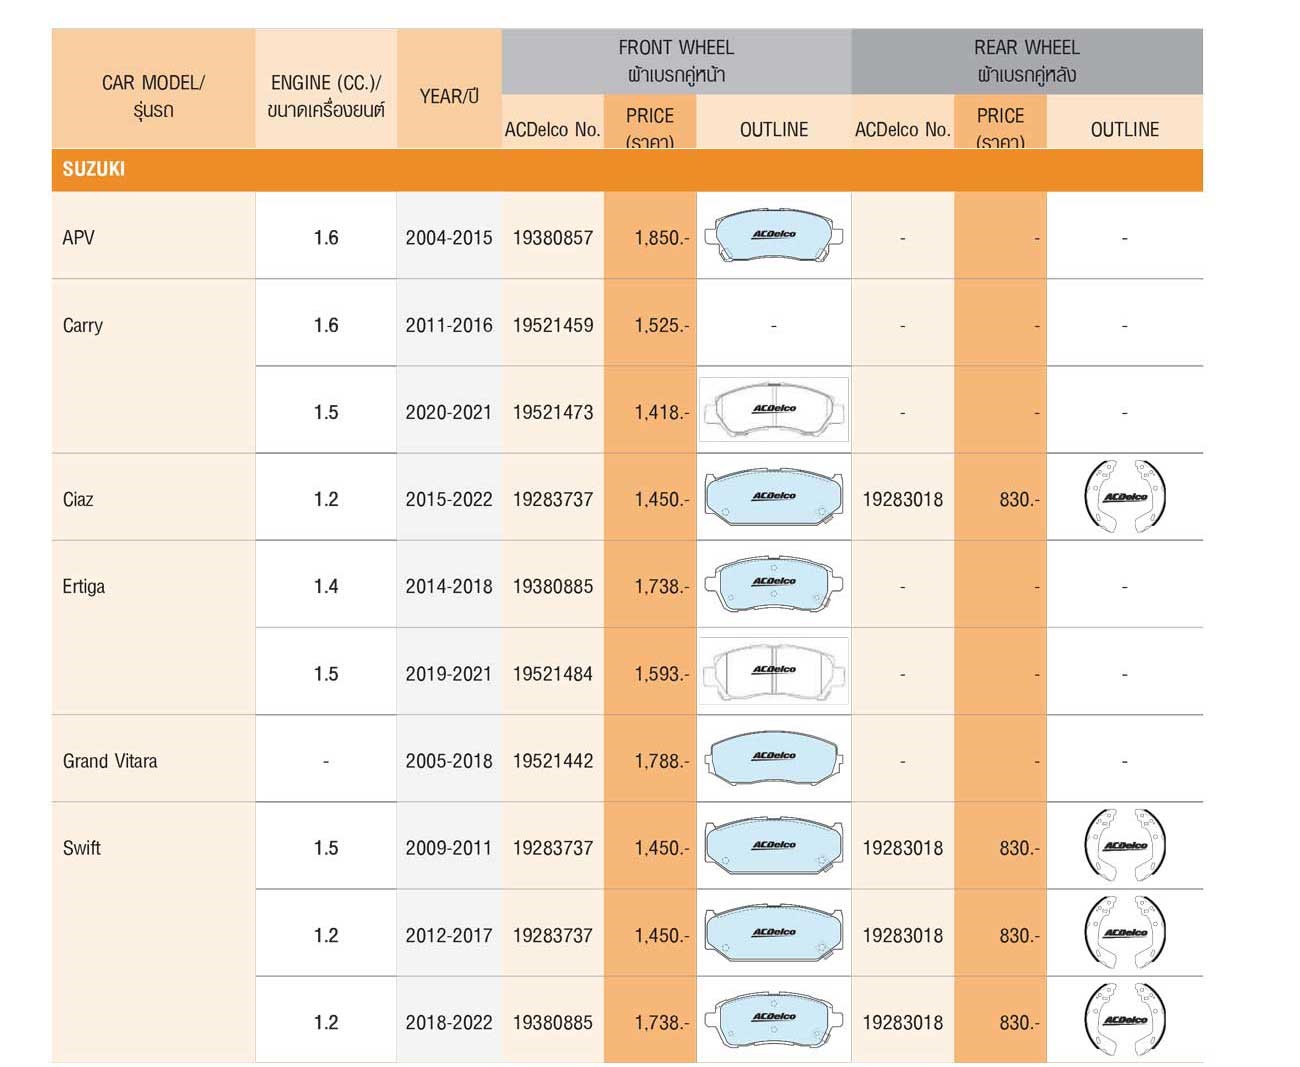This screenshot has height=1067, width=1300.
Task: Select part number 19521484
Action: (553, 674)
